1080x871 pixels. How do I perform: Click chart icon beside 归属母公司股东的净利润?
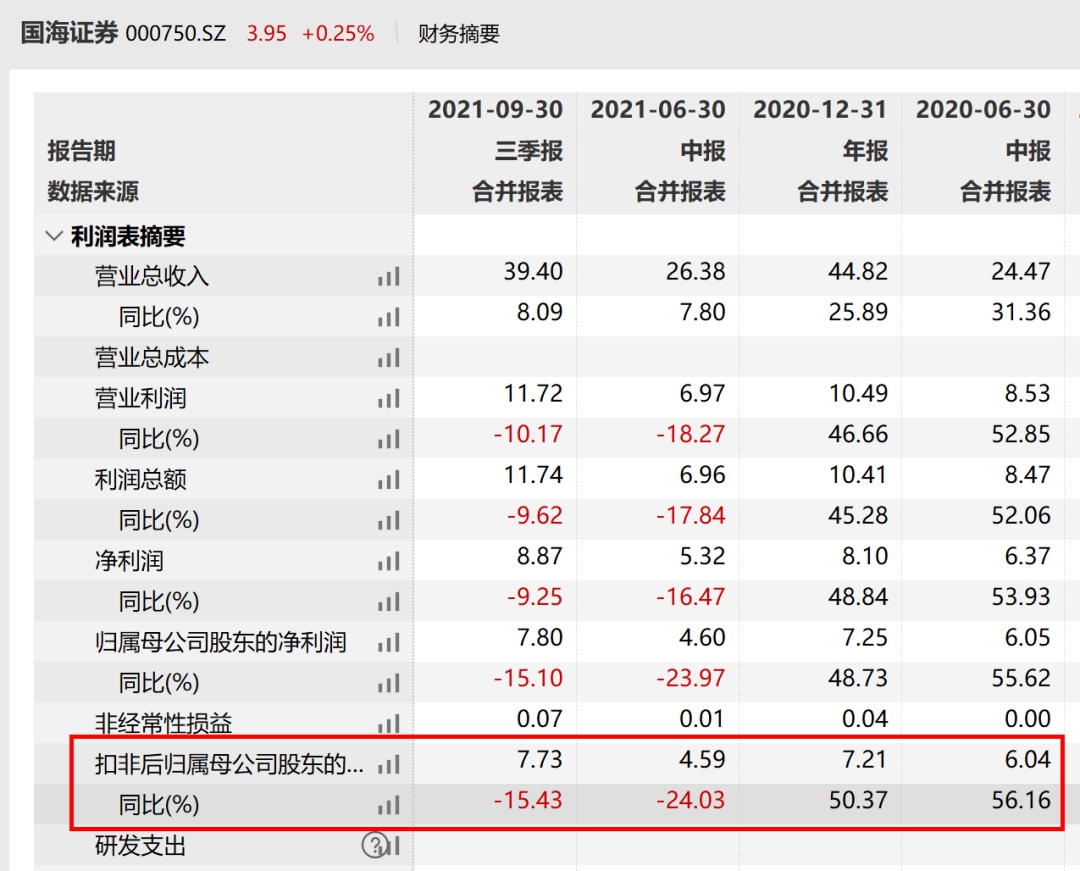(388, 642)
